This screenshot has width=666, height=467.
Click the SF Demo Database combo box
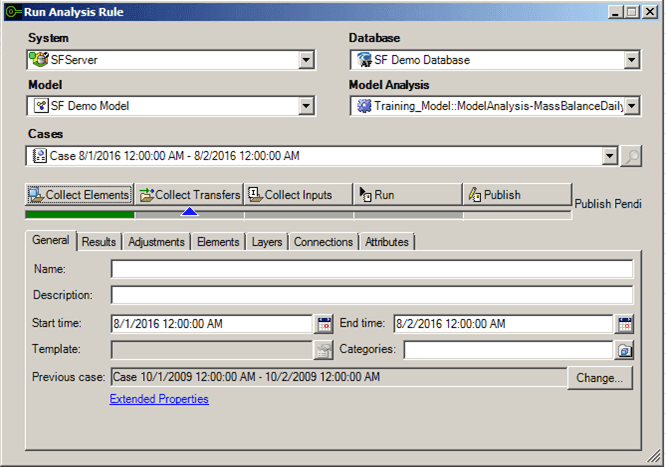pos(495,60)
